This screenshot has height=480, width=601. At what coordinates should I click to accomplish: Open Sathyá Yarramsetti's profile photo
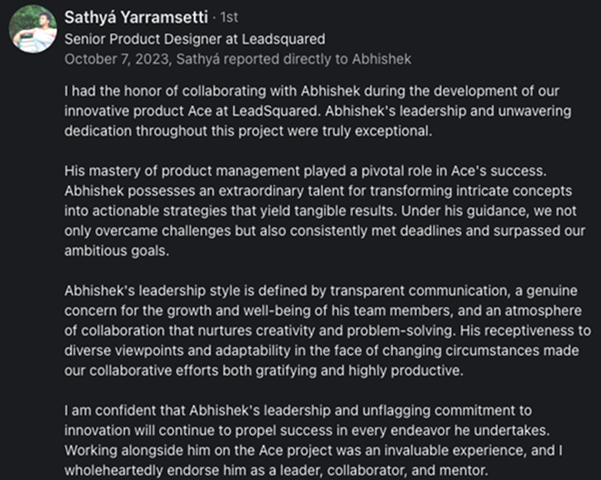pos(33,32)
